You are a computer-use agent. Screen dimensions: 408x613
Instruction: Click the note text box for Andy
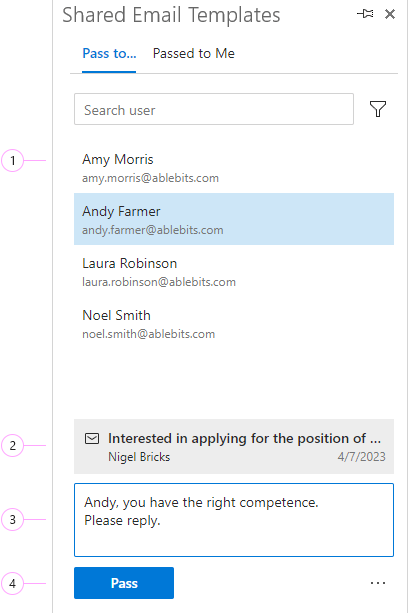[x=234, y=520]
